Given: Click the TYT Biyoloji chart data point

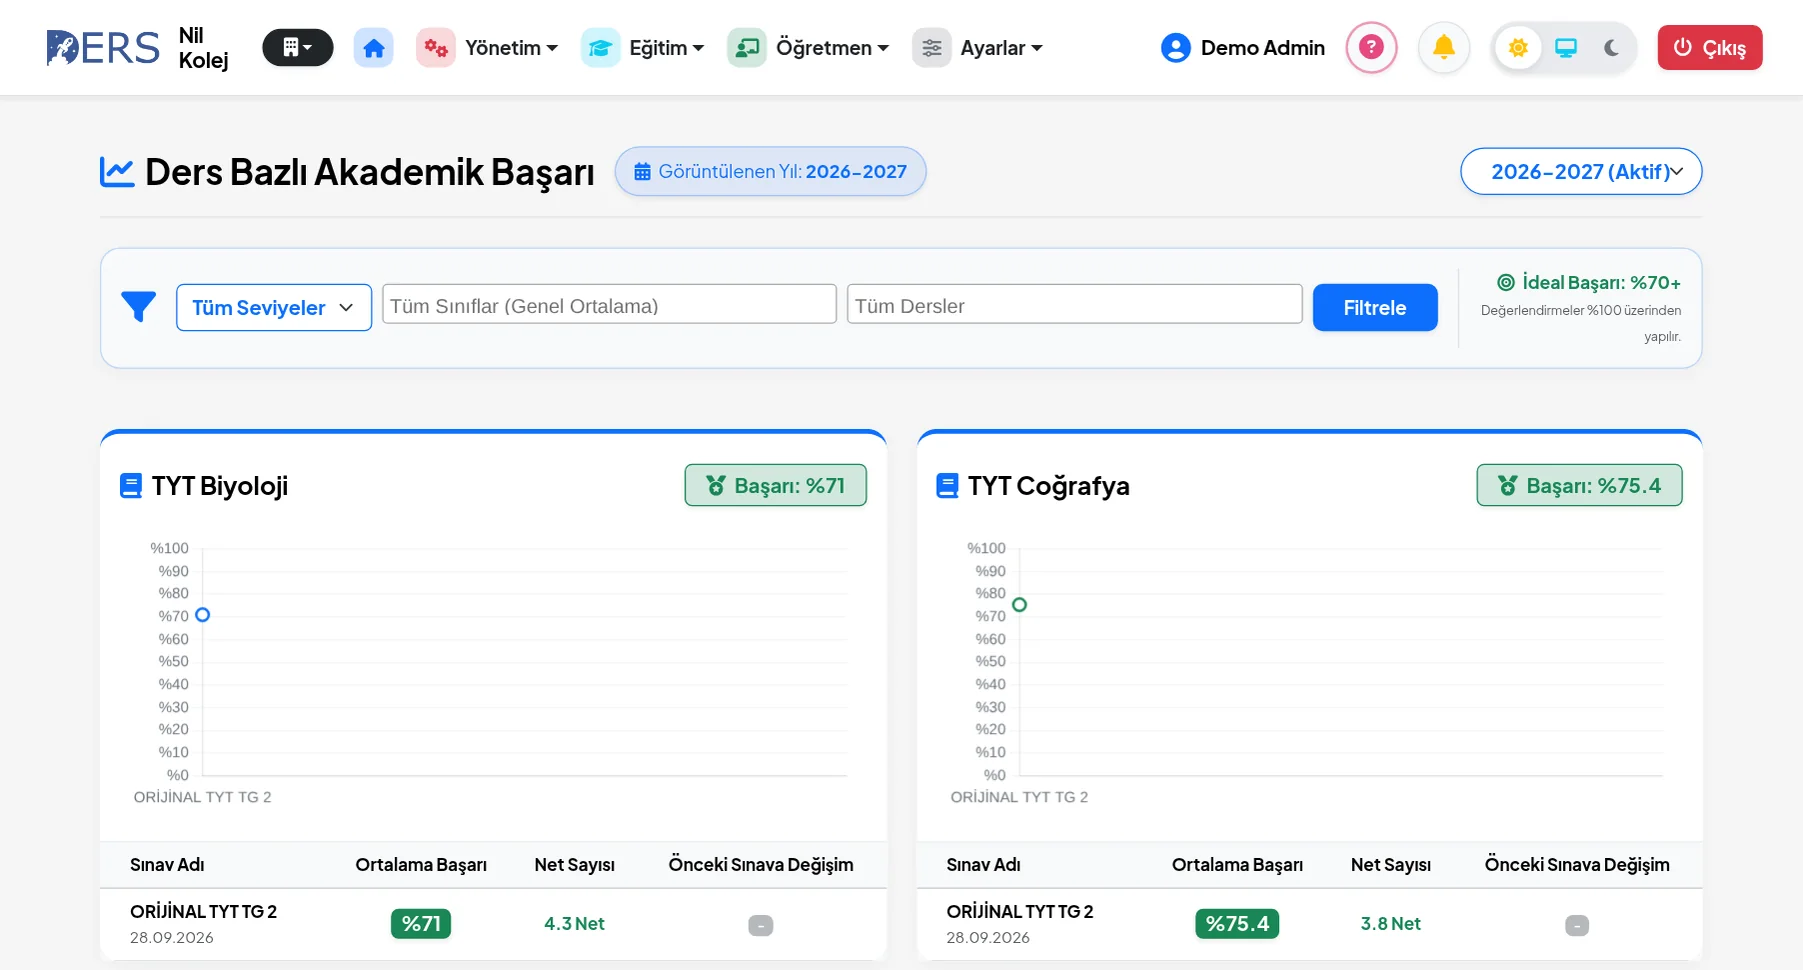Looking at the screenshot, I should [x=203, y=615].
